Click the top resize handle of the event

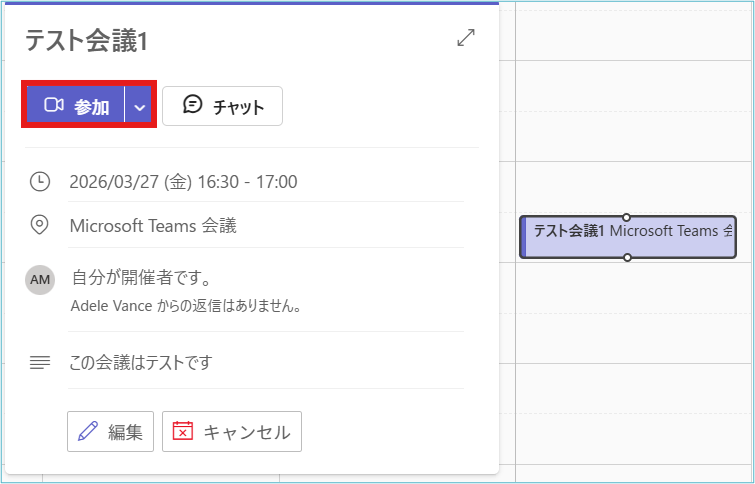(627, 216)
